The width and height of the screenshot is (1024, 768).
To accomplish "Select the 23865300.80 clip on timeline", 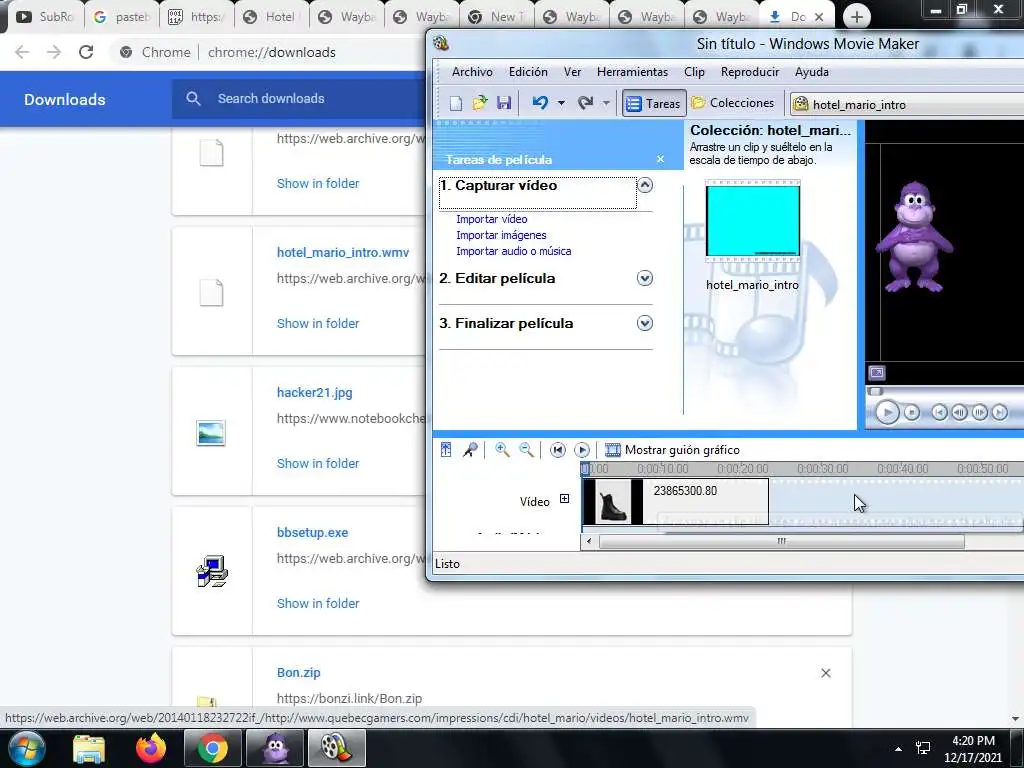I will point(675,502).
